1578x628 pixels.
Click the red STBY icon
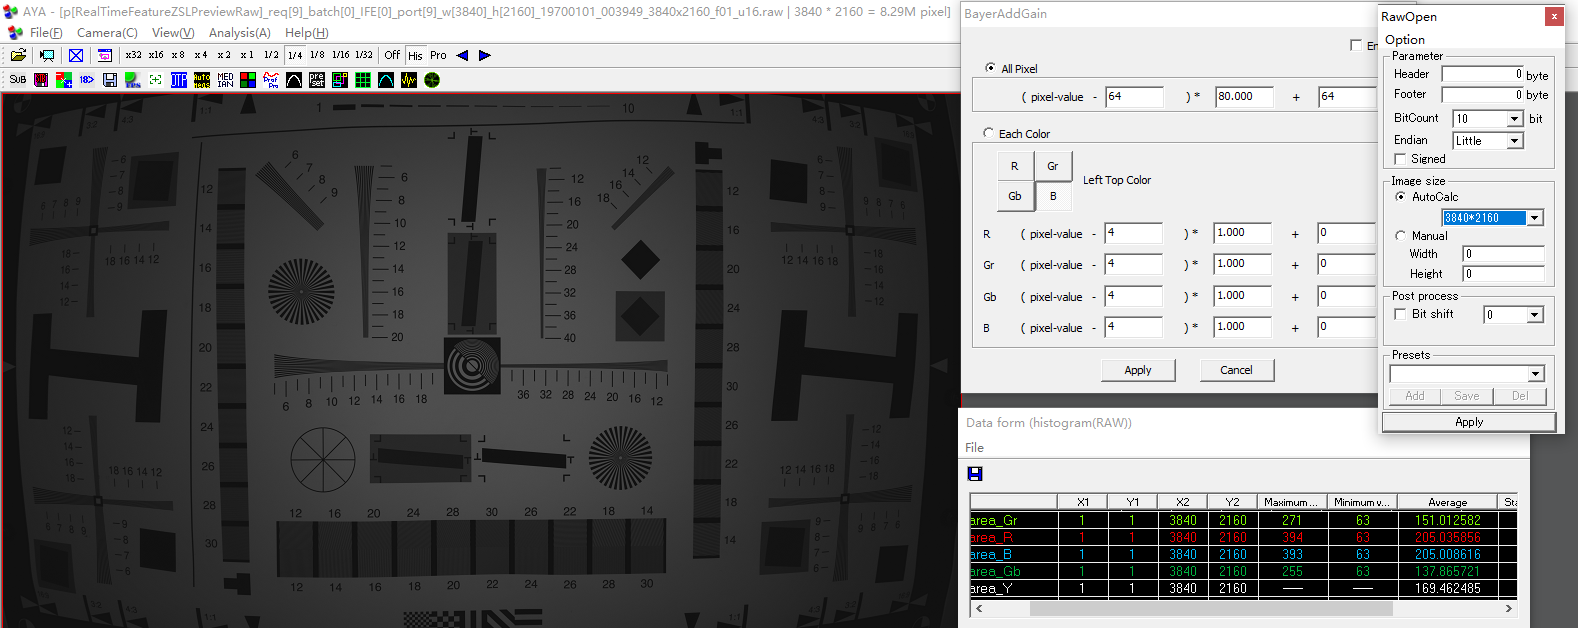41,80
